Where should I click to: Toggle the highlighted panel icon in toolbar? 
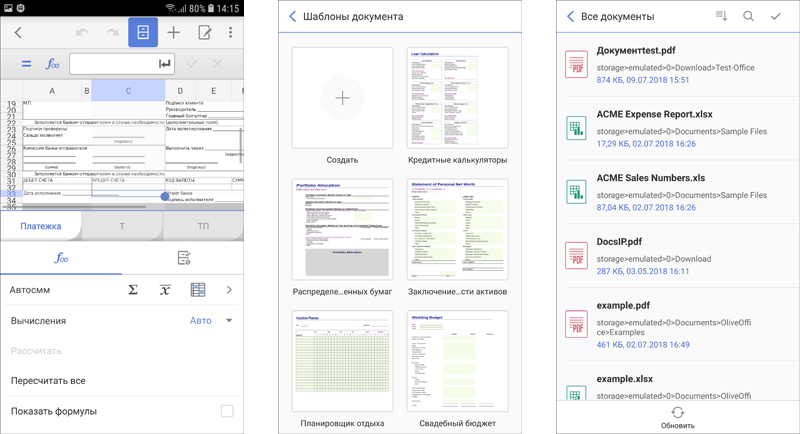click(x=143, y=32)
